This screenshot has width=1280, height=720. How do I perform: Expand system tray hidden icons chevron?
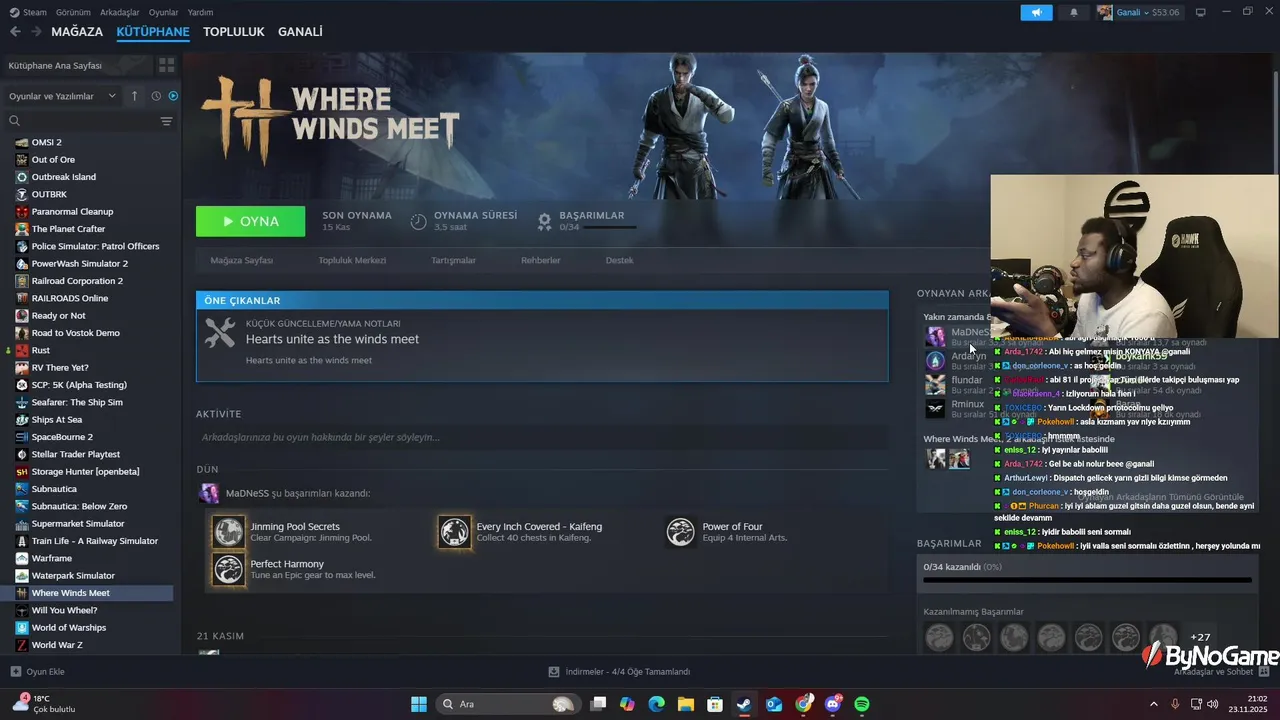(1153, 704)
